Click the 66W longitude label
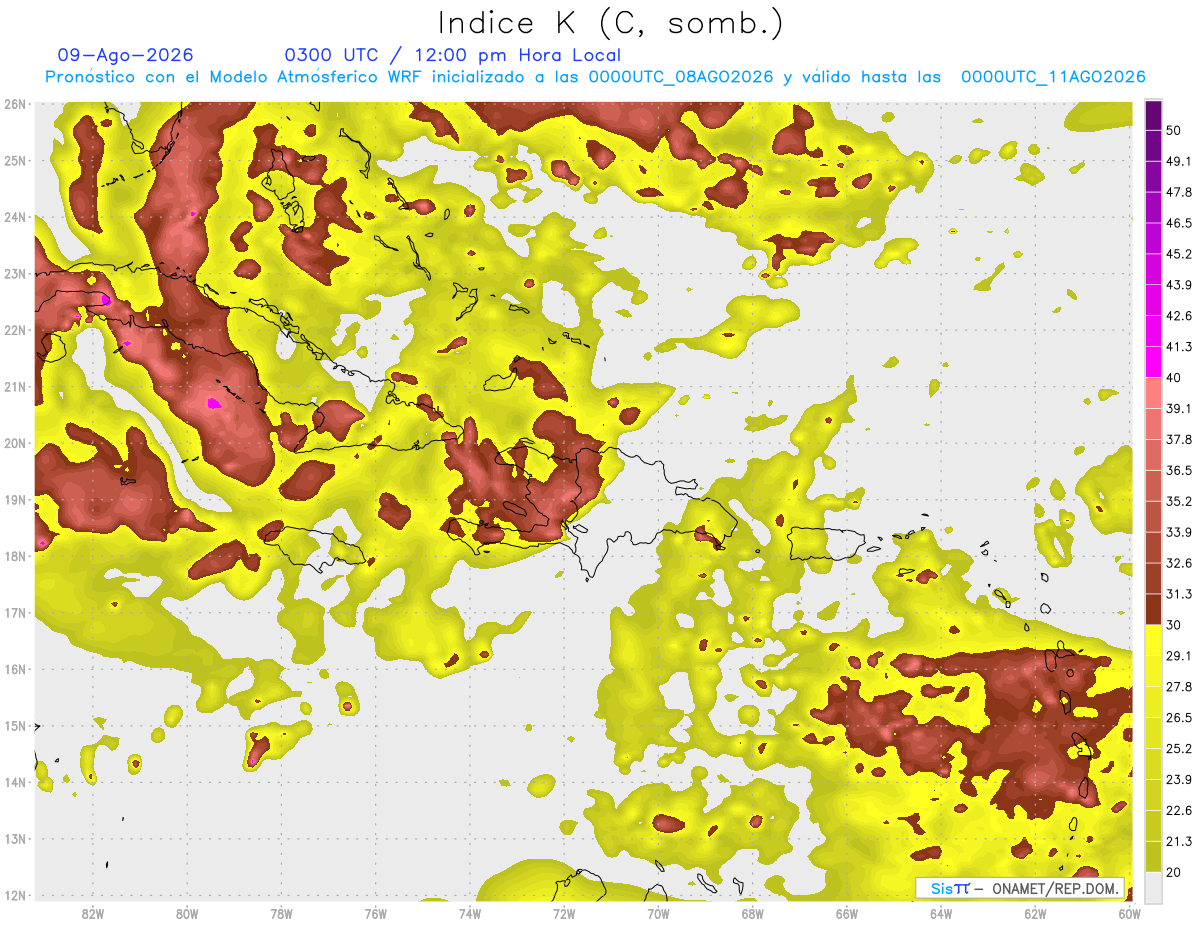The width and height of the screenshot is (1200, 927). 846,914
